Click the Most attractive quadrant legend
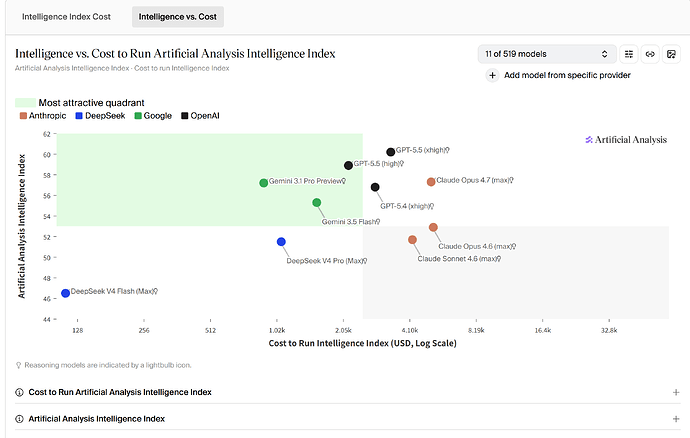This screenshot has width=690, height=438. (80, 103)
